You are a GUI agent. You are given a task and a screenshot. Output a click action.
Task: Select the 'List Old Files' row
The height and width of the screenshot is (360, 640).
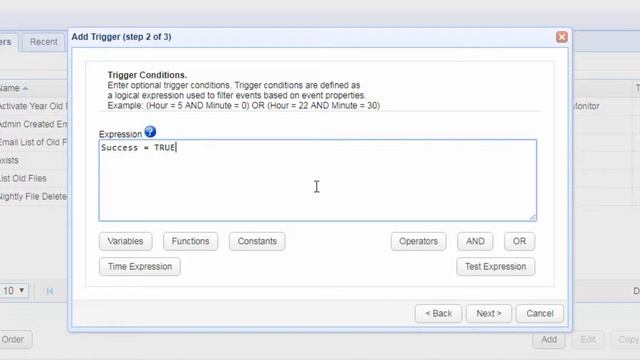pos(34,178)
